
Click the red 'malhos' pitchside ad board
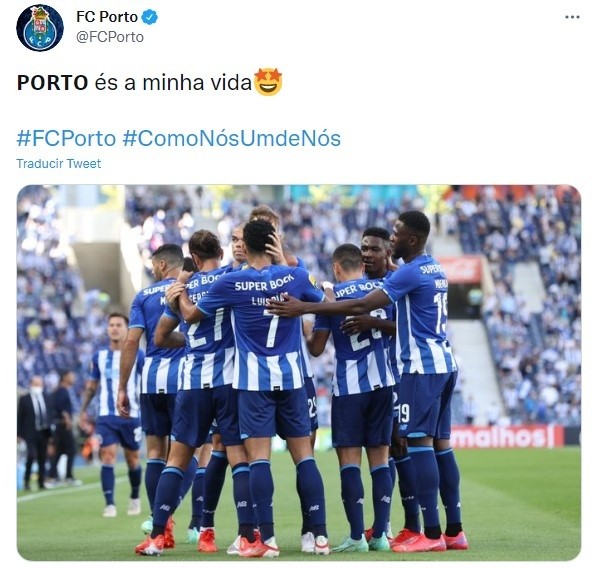tap(505, 436)
